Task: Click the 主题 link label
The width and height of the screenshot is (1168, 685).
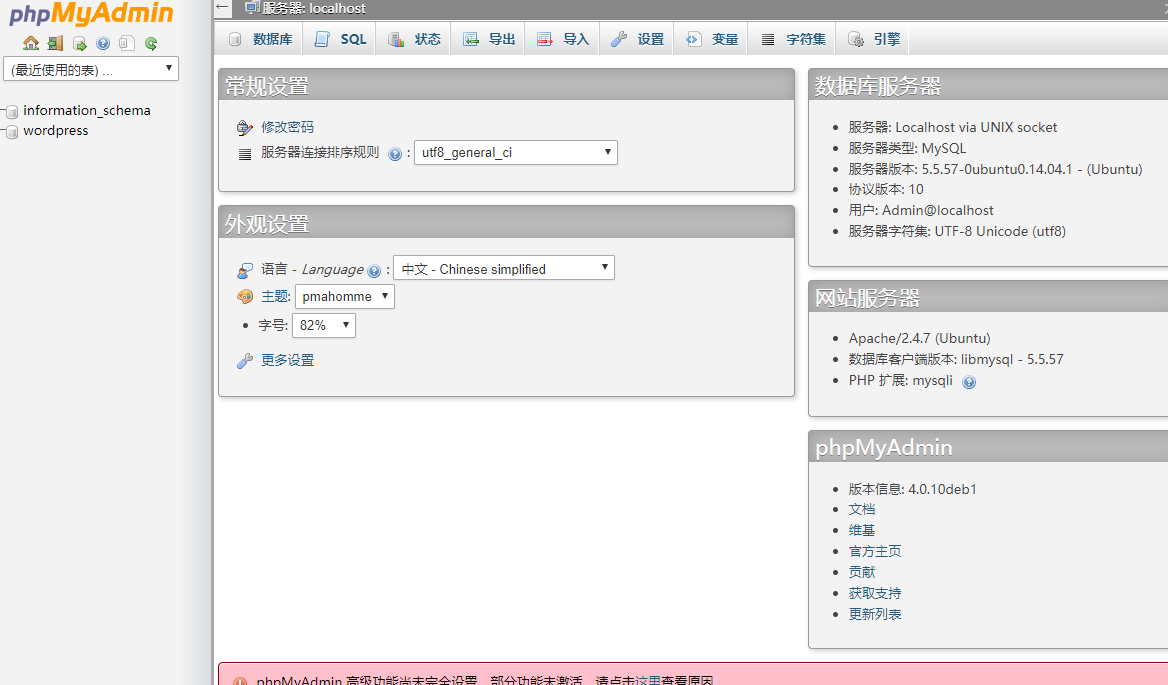Action: tap(276, 296)
